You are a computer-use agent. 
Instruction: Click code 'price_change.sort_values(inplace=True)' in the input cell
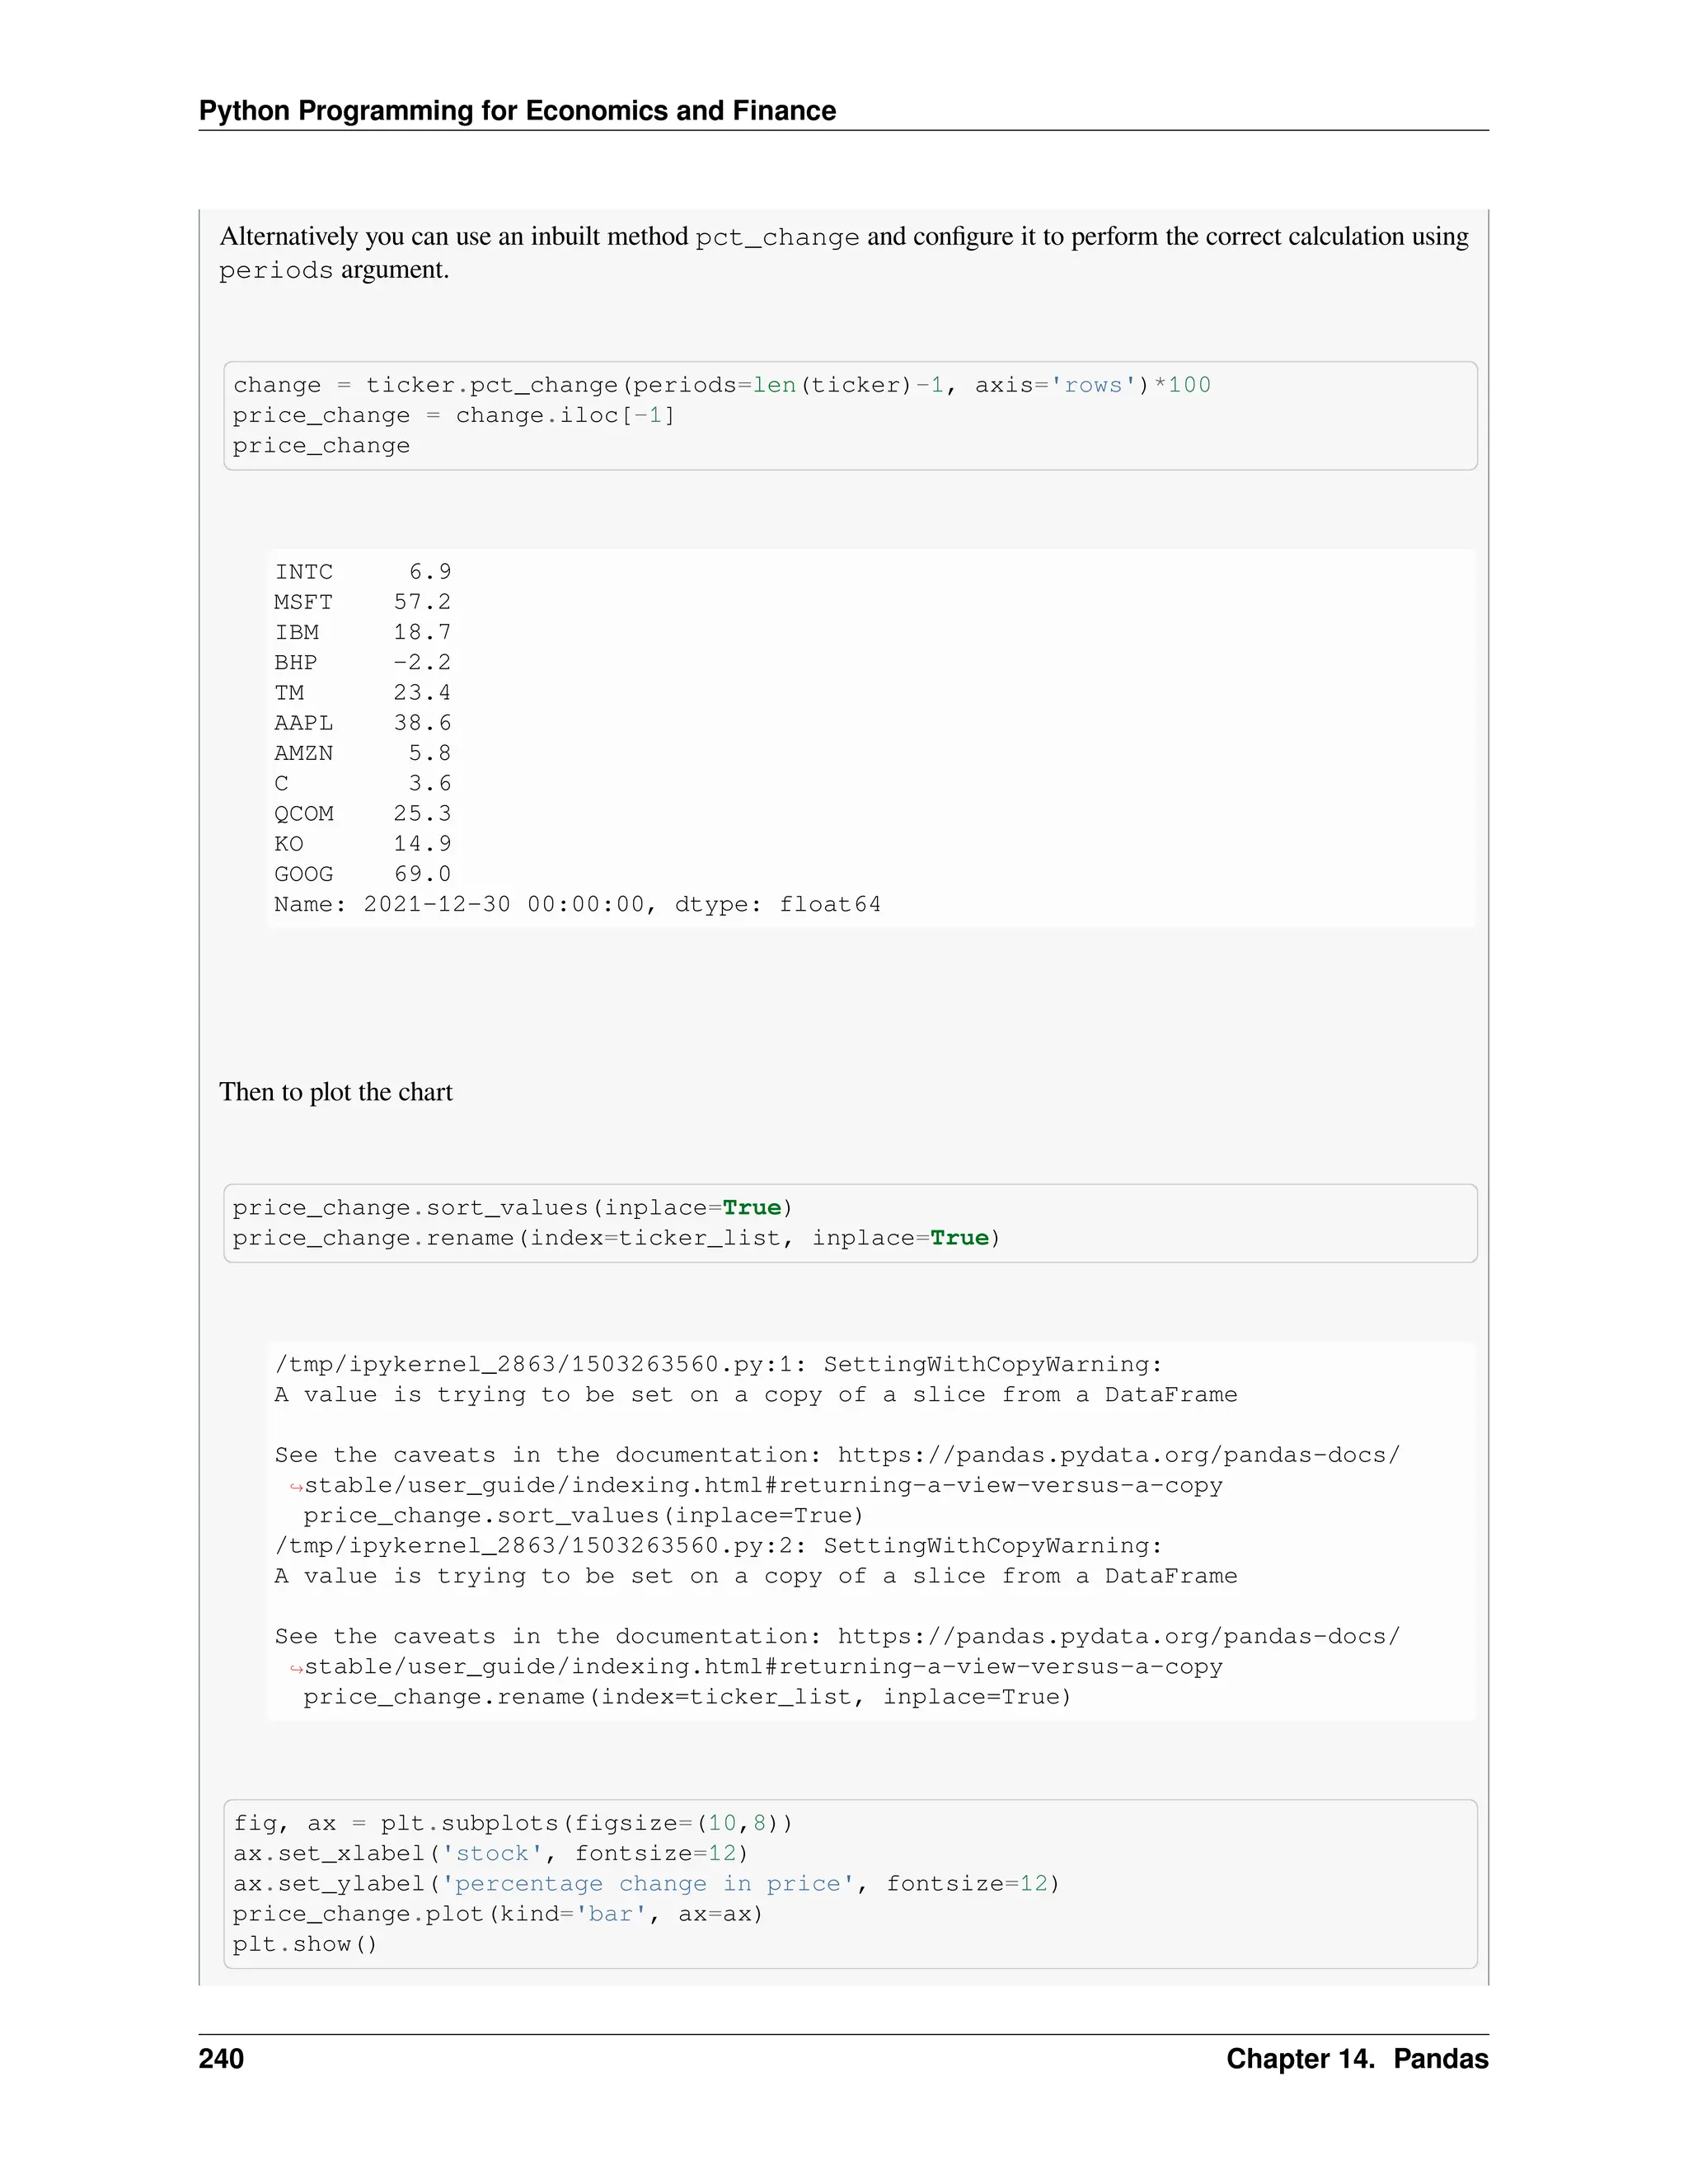[x=512, y=1208]
